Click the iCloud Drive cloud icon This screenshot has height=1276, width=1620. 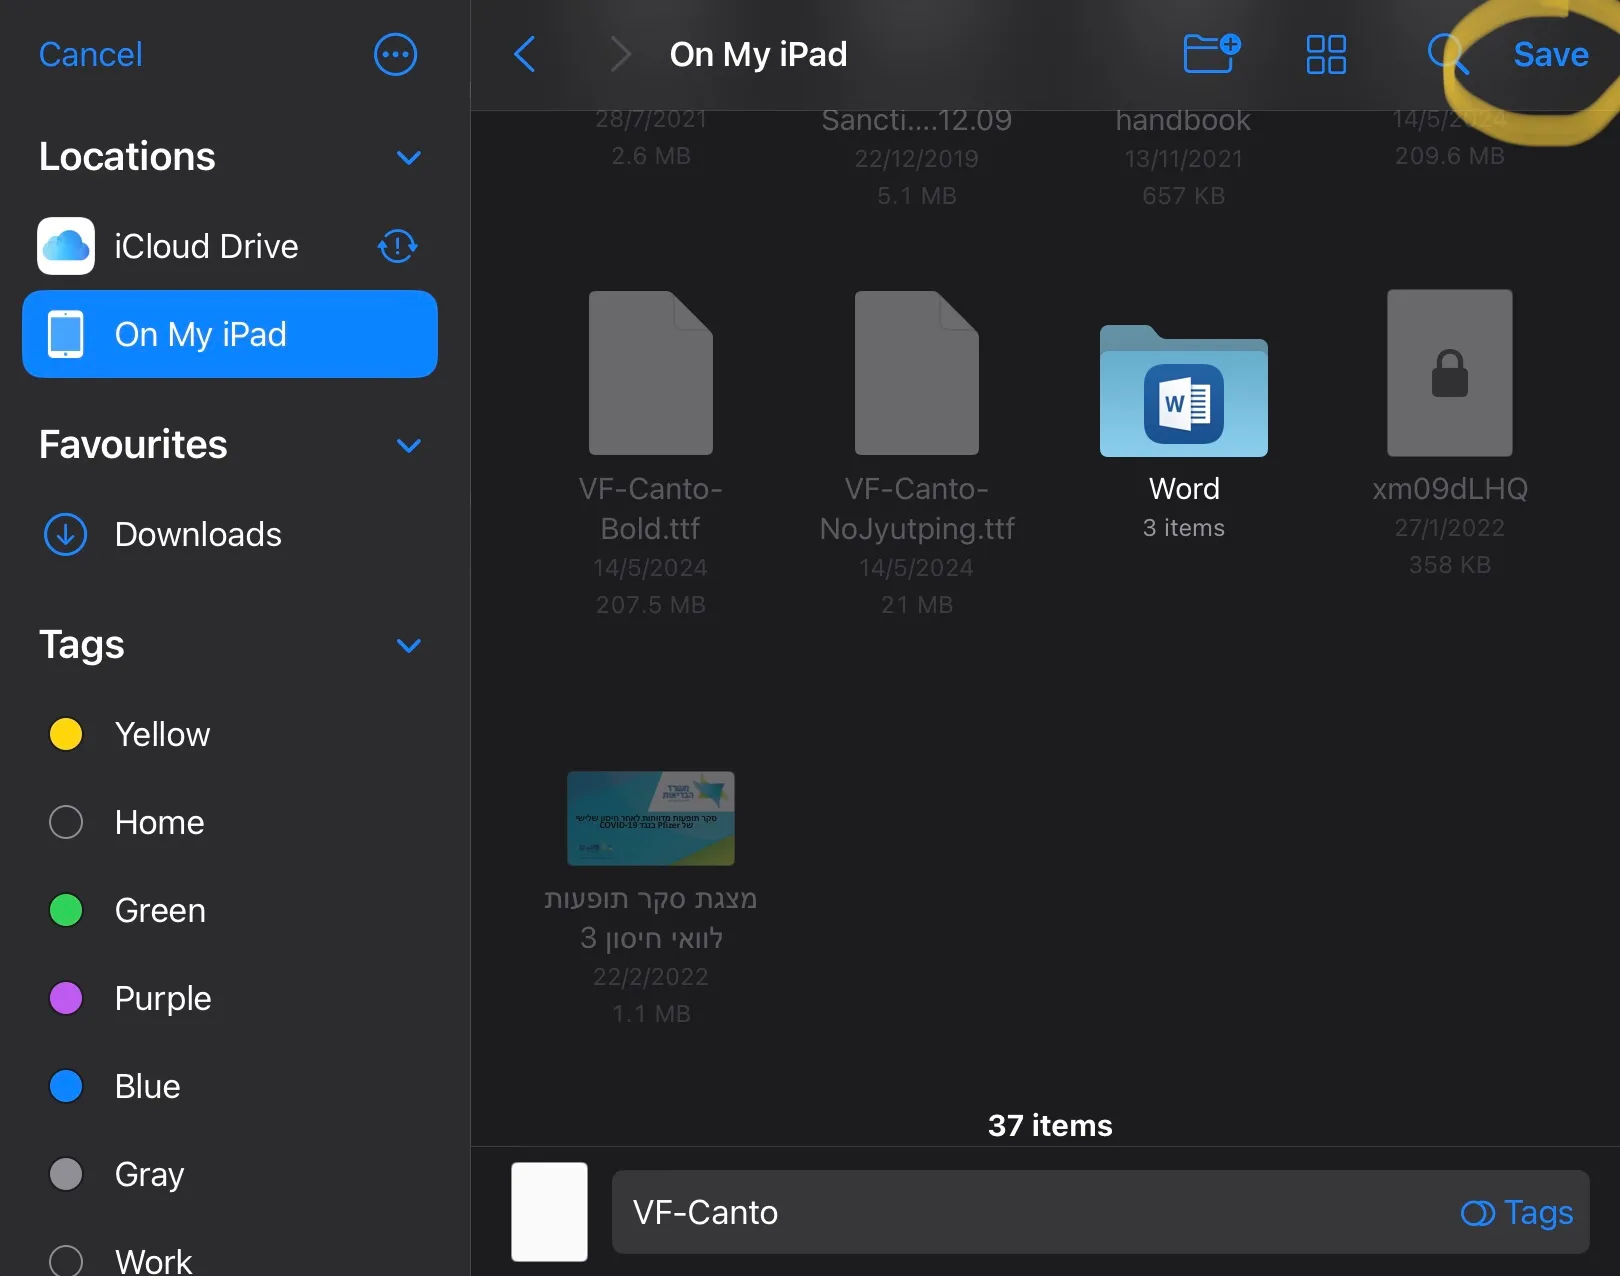66,246
